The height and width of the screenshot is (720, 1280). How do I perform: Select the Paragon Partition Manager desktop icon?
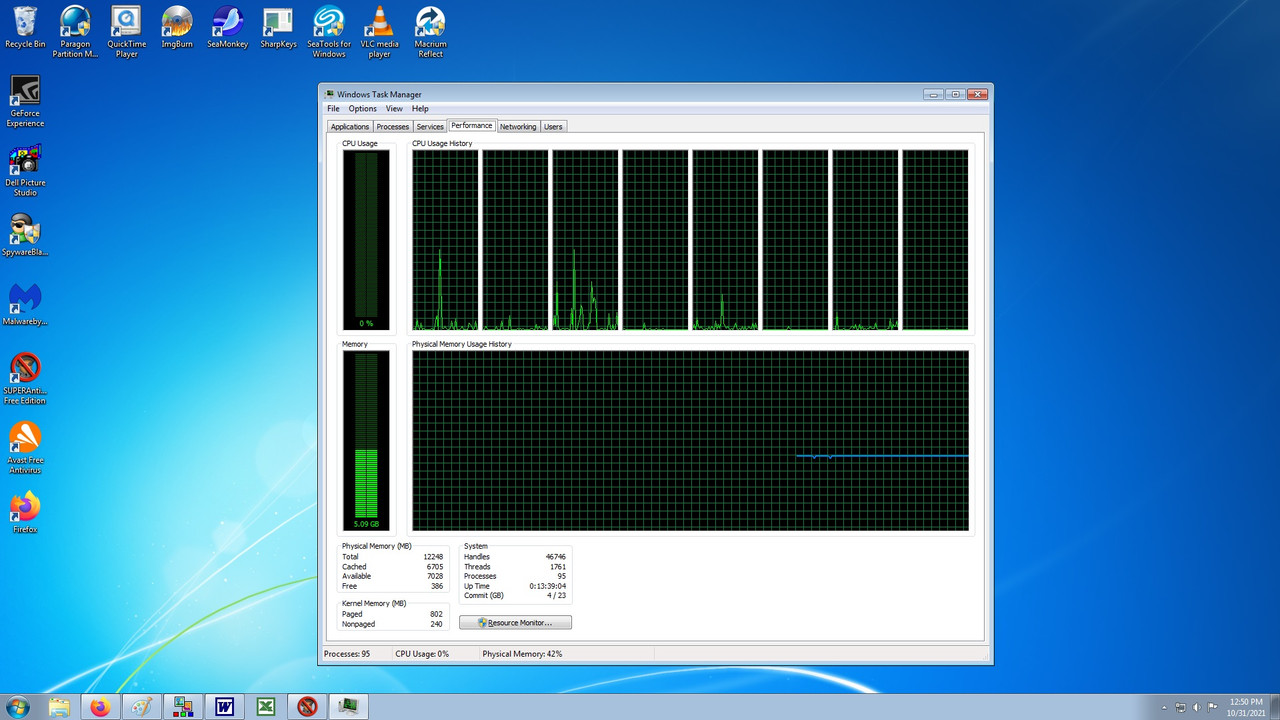pos(75,31)
